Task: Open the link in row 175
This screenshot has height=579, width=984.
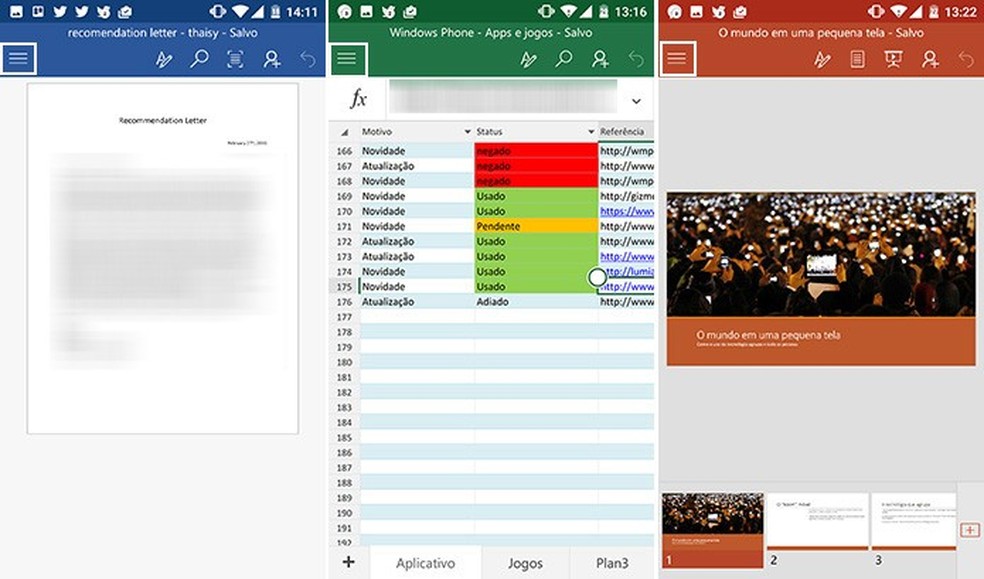Action: click(626, 287)
